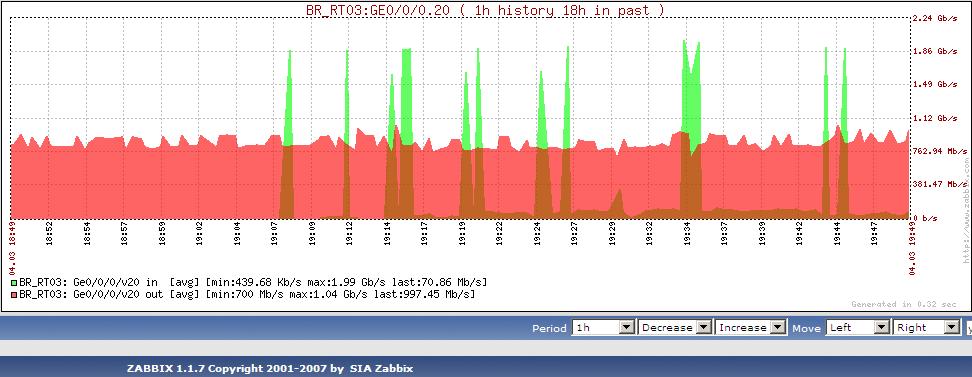Image resolution: width=972 pixels, height=377 pixels.
Task: Open the Move Left dropdown
Action: pos(858,327)
